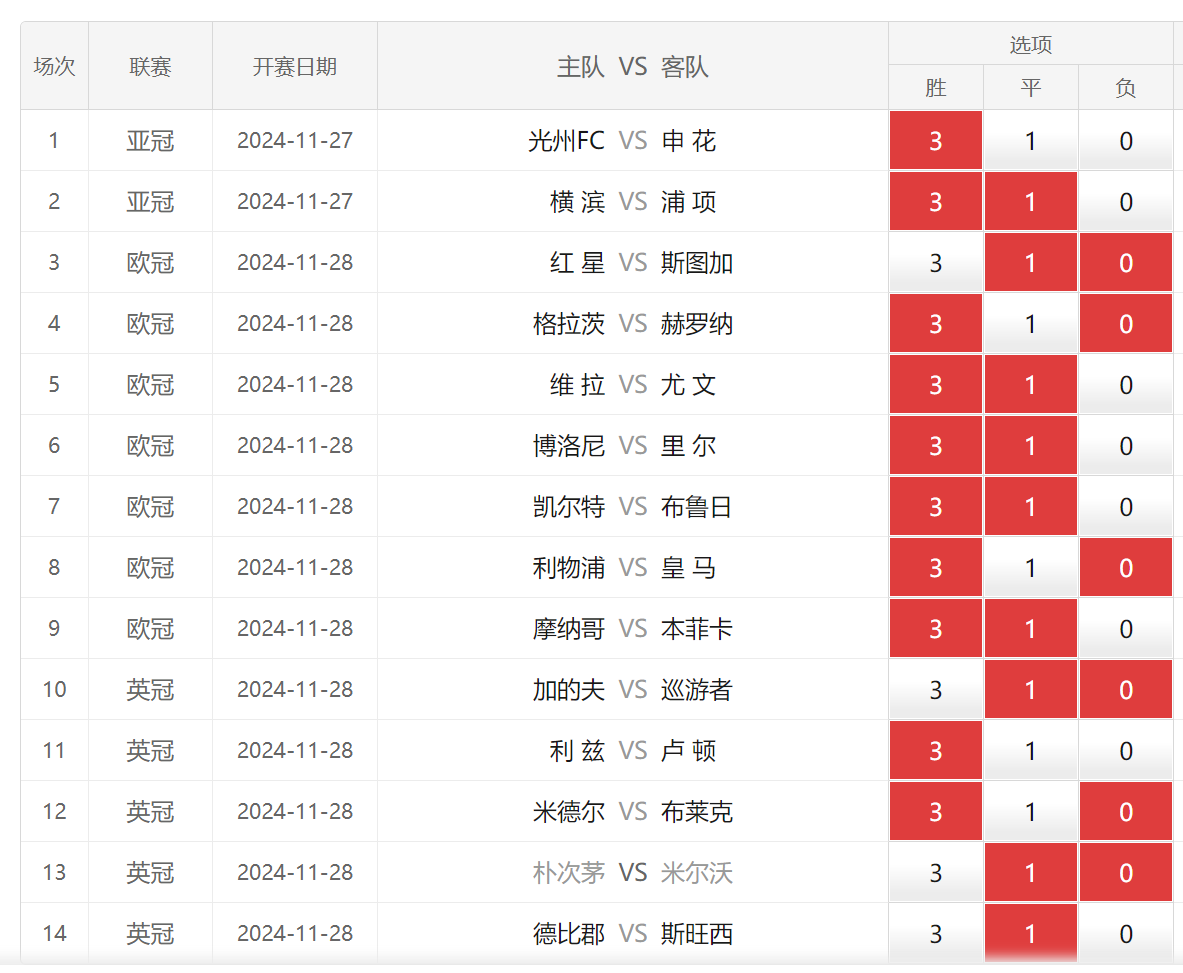Deselect loss option 0 for 利物浦 vs 皇马

(1125, 568)
